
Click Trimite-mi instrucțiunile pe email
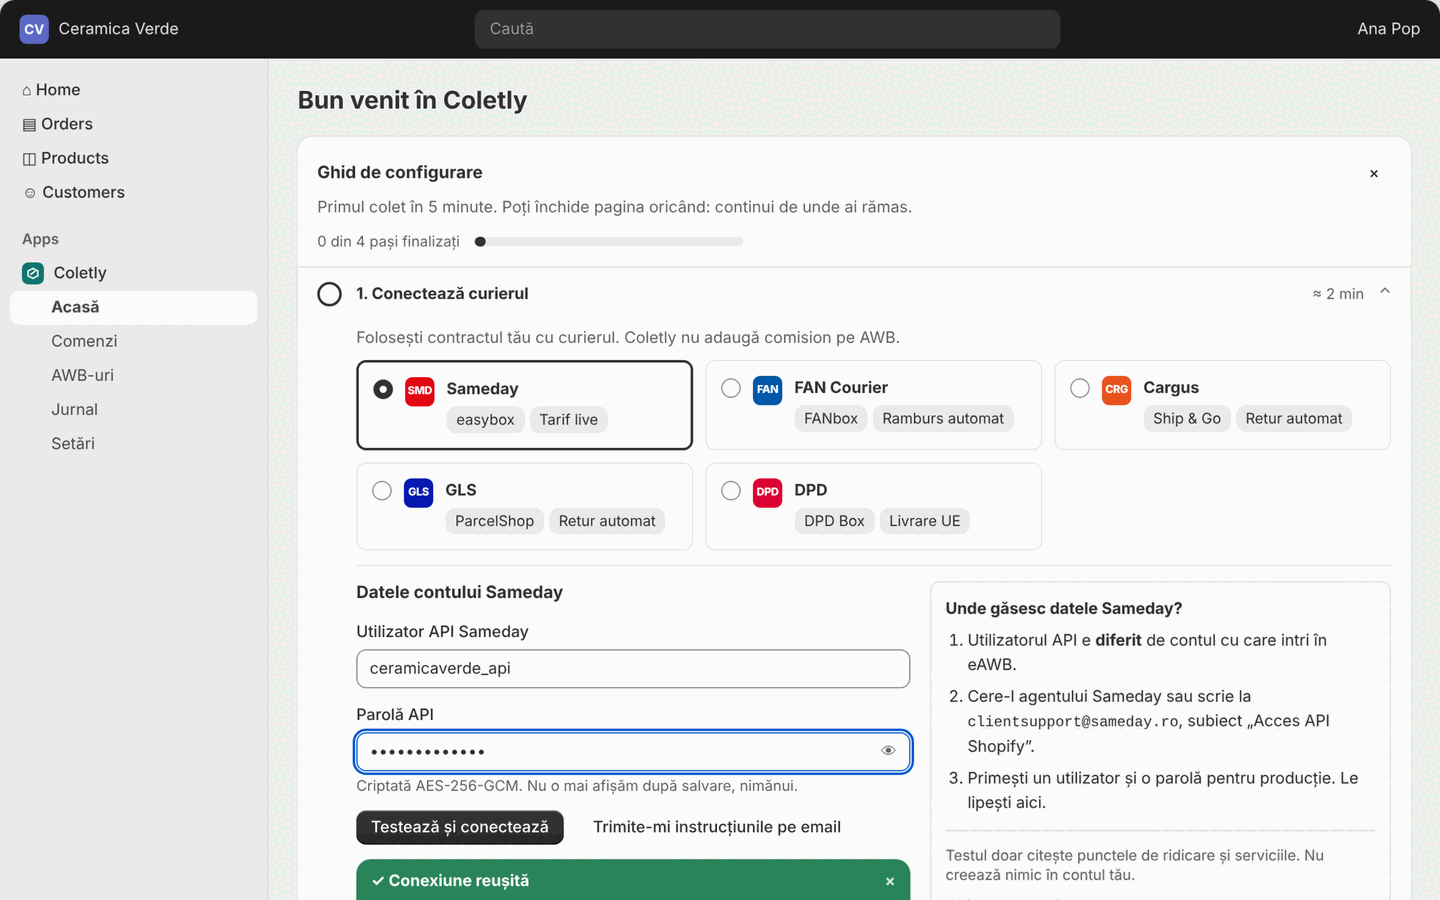pos(717,827)
